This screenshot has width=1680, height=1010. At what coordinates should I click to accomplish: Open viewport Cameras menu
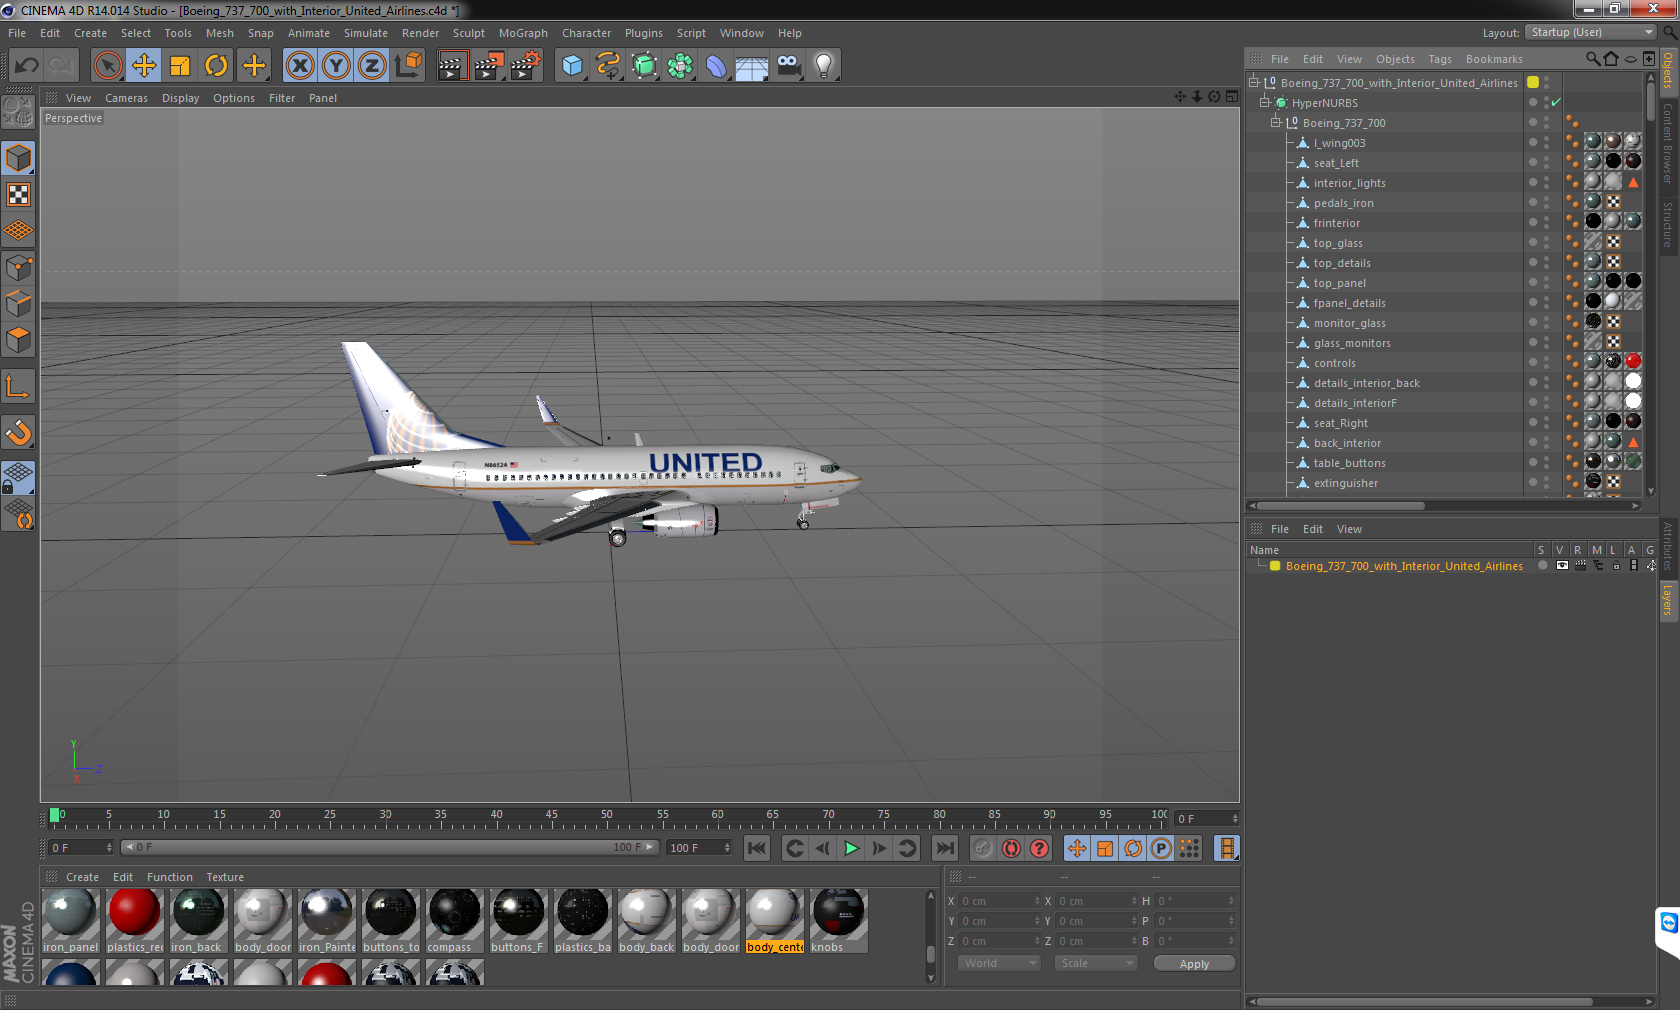point(126,98)
